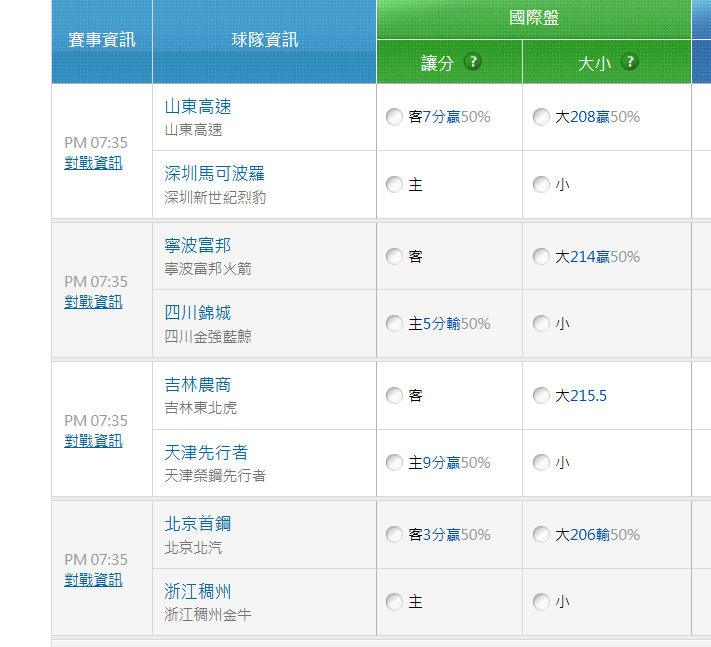Click the 天津榮鋼先行者 subtitle text

click(x=215, y=476)
